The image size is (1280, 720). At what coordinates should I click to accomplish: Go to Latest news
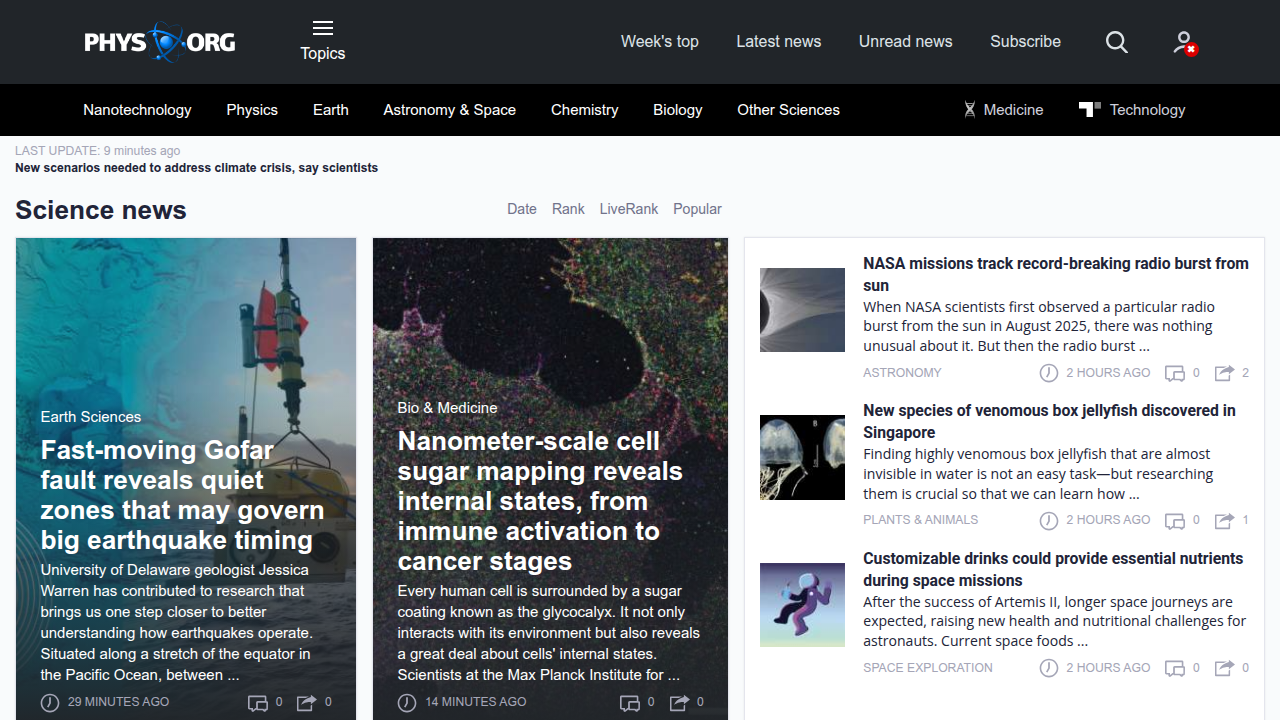[779, 41]
